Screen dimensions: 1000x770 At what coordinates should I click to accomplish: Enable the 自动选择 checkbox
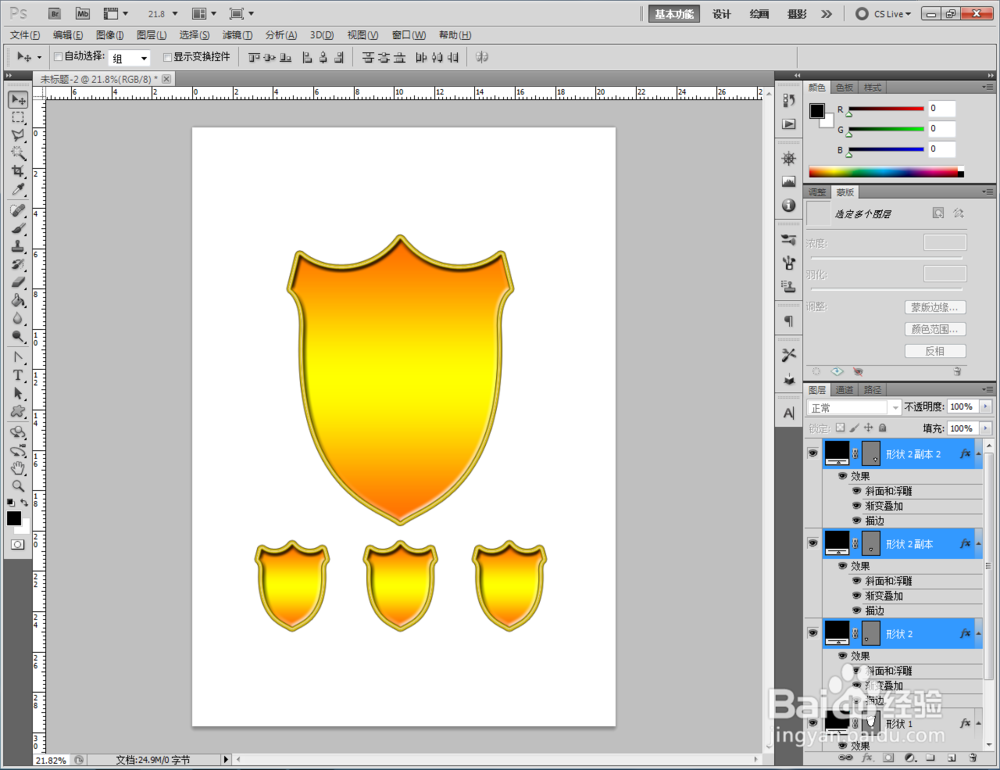click(58, 57)
